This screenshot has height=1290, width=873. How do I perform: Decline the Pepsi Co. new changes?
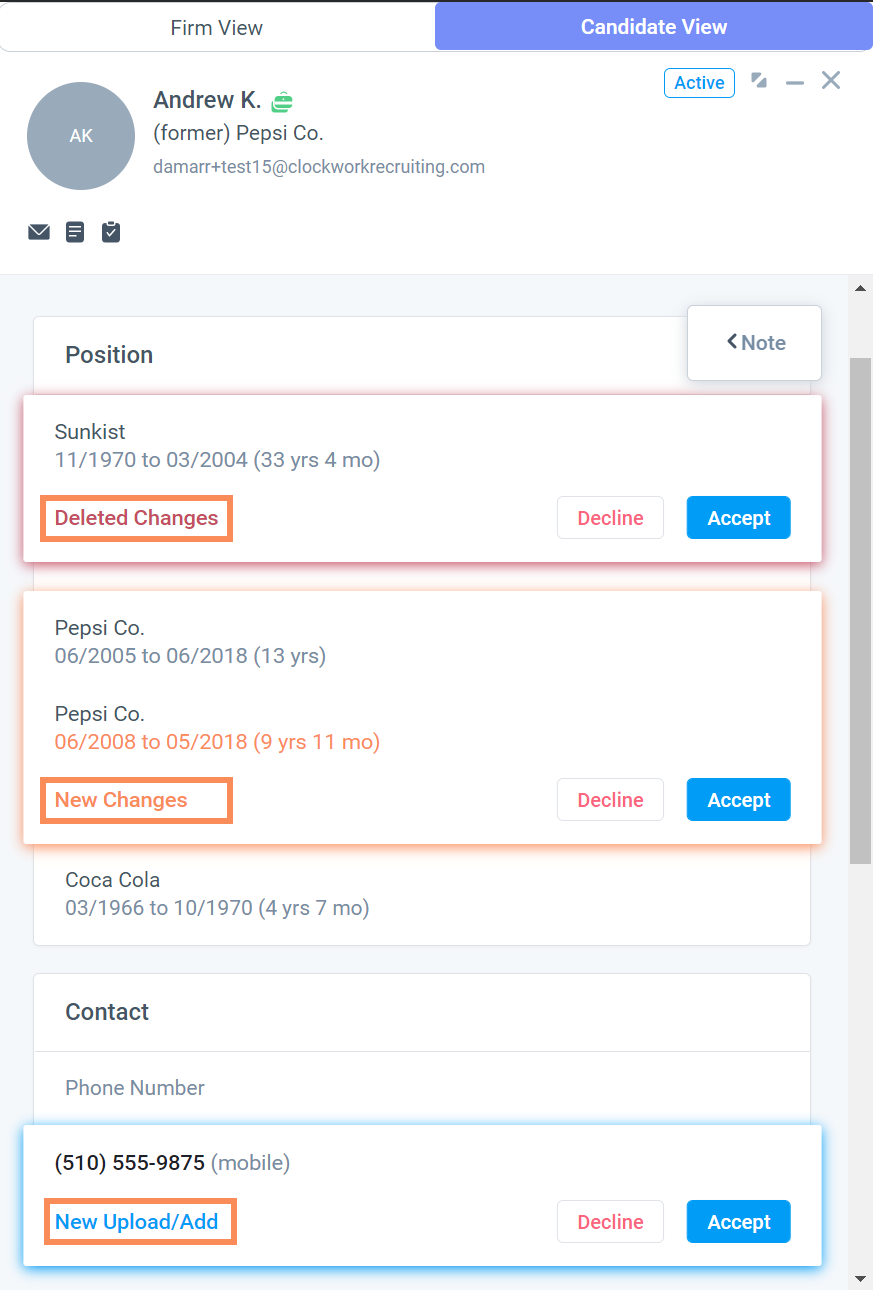click(x=610, y=800)
